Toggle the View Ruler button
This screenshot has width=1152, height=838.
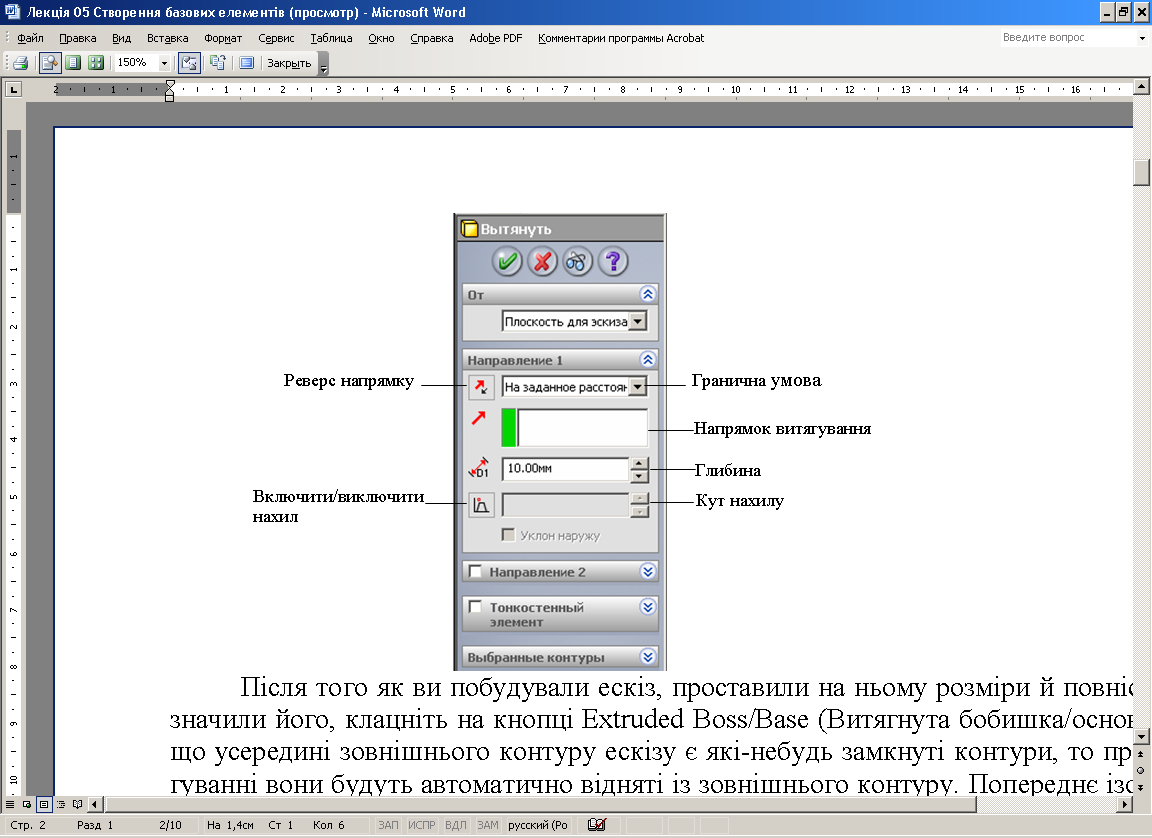(x=189, y=63)
